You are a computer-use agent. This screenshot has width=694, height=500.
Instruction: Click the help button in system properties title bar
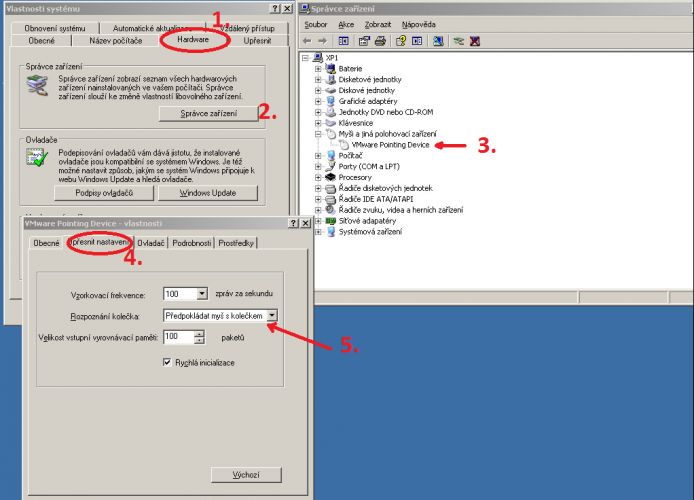(x=275, y=8)
